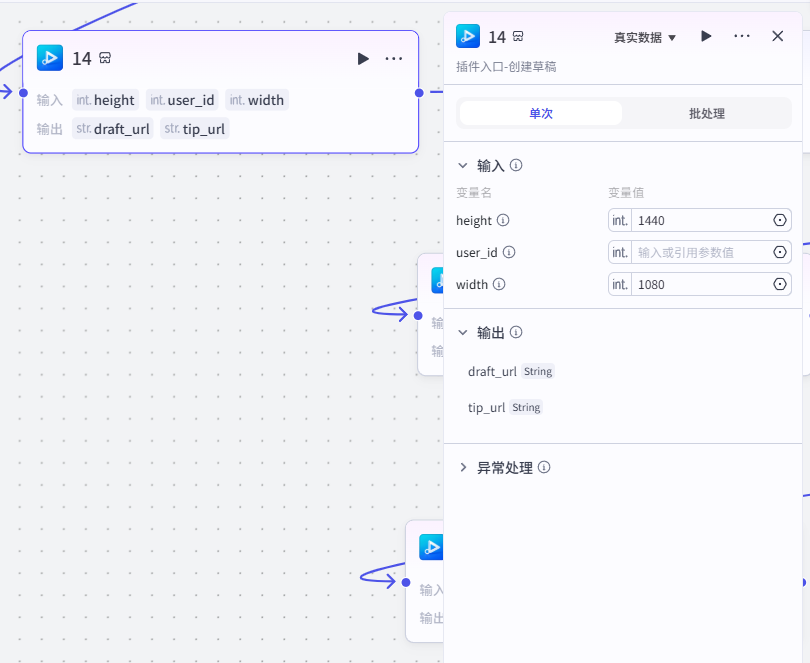
Task: Switch to the 批处理 tab
Action: coord(707,113)
